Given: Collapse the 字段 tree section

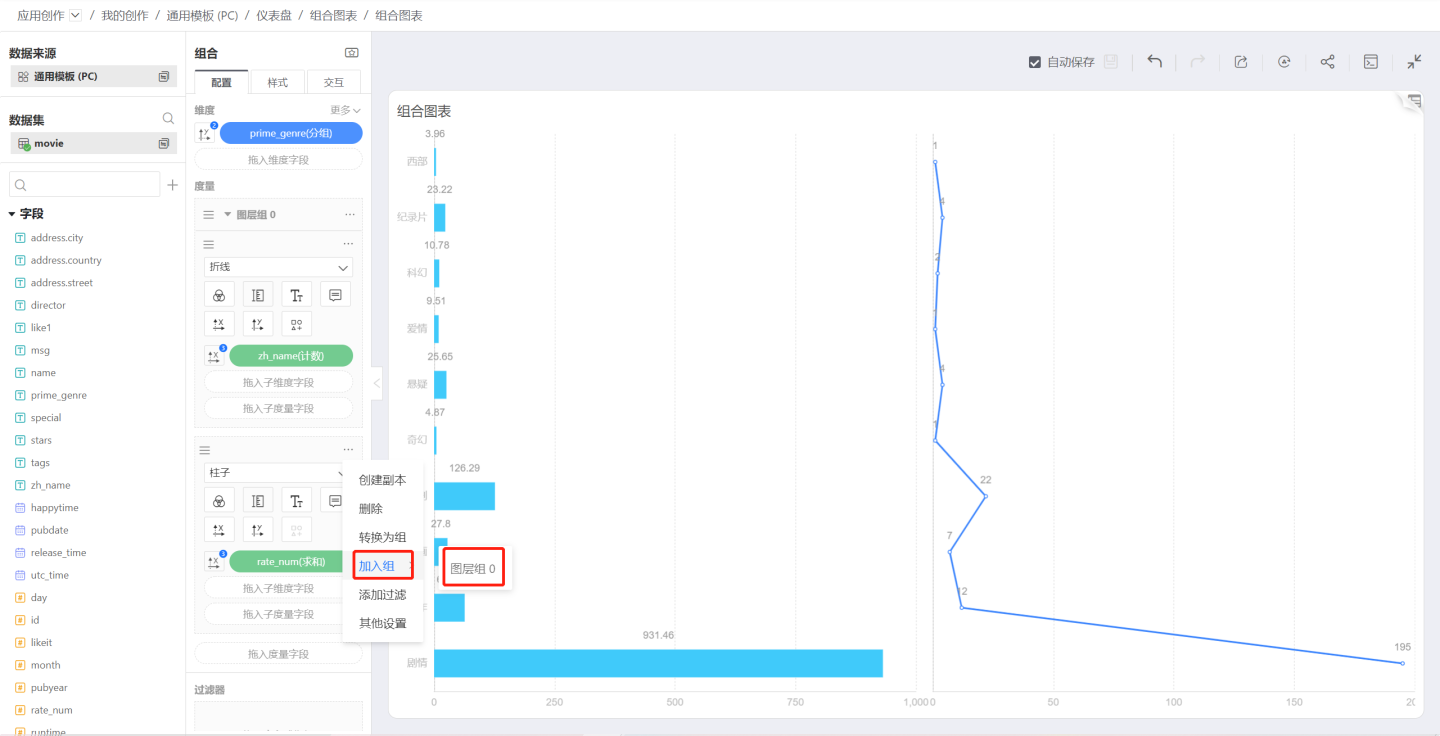Looking at the screenshot, I should click(x=12, y=214).
